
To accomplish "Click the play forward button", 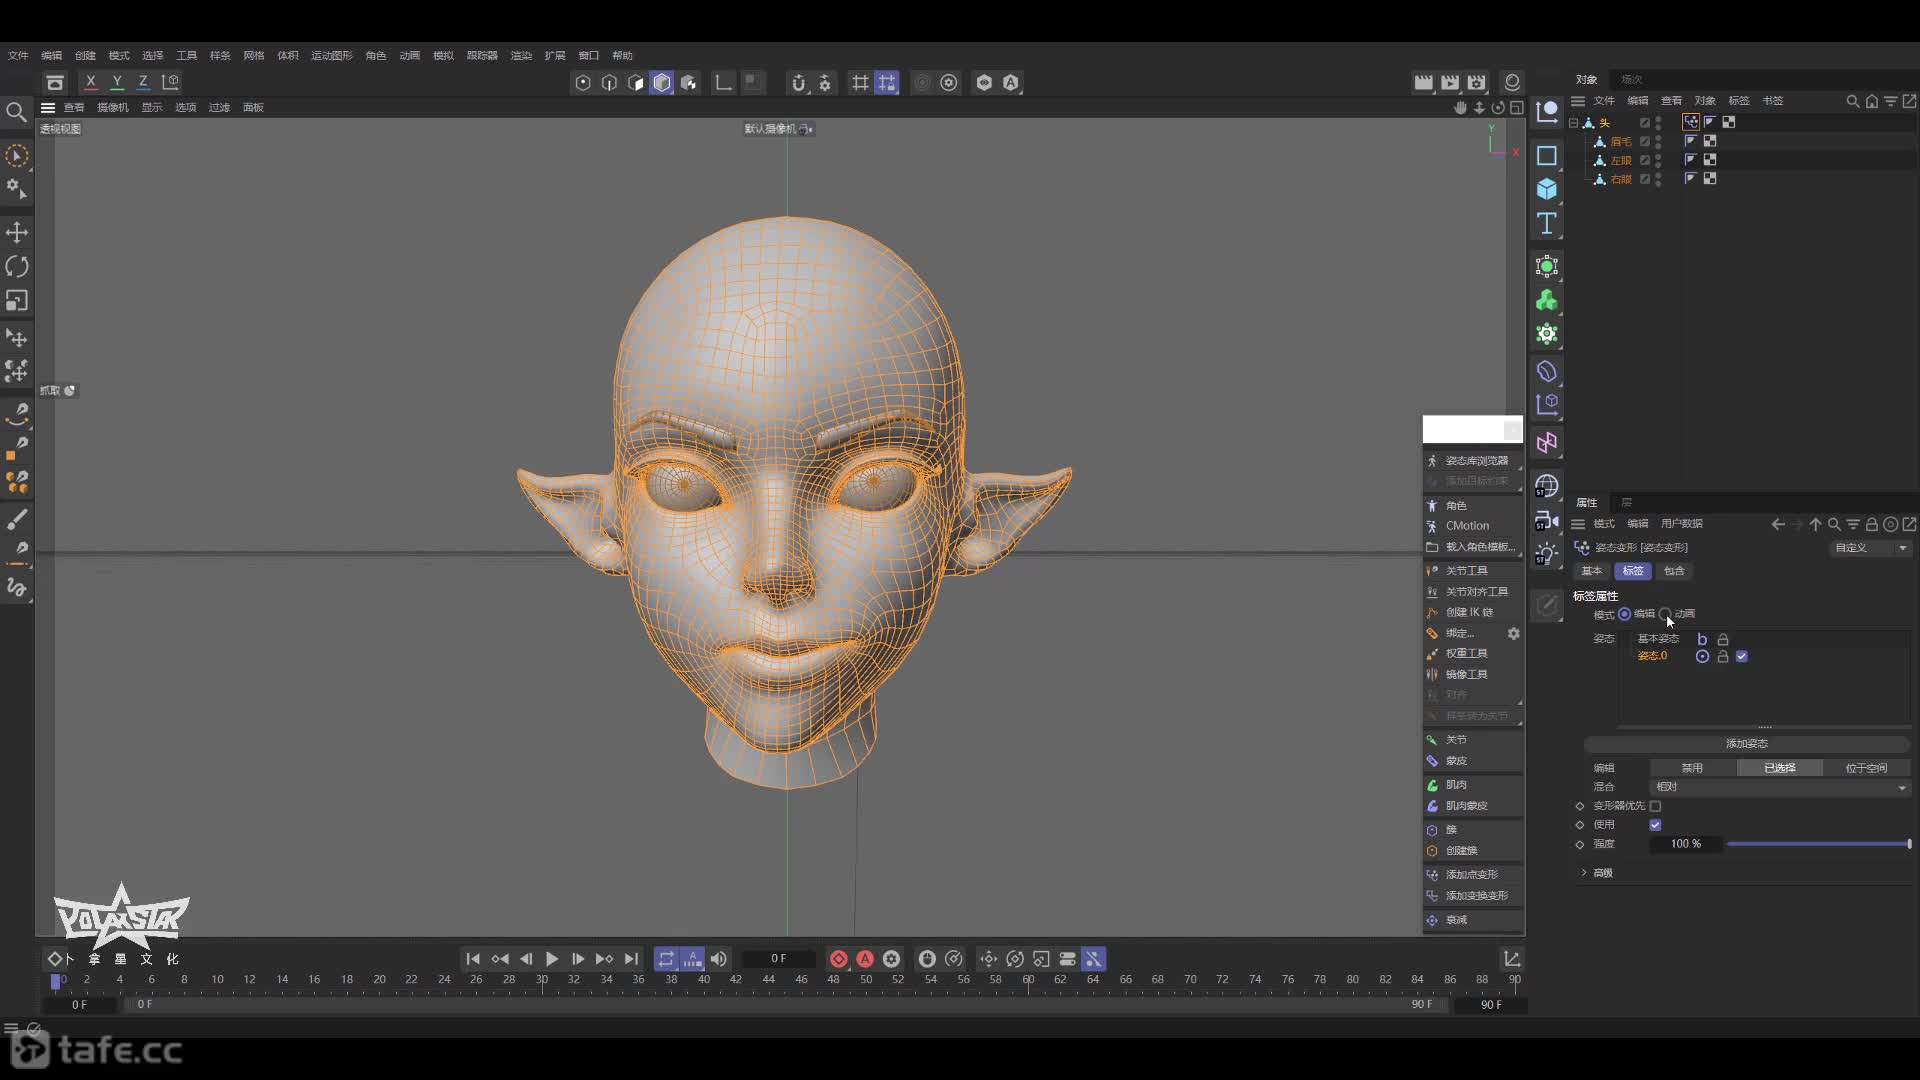I will [x=552, y=958].
